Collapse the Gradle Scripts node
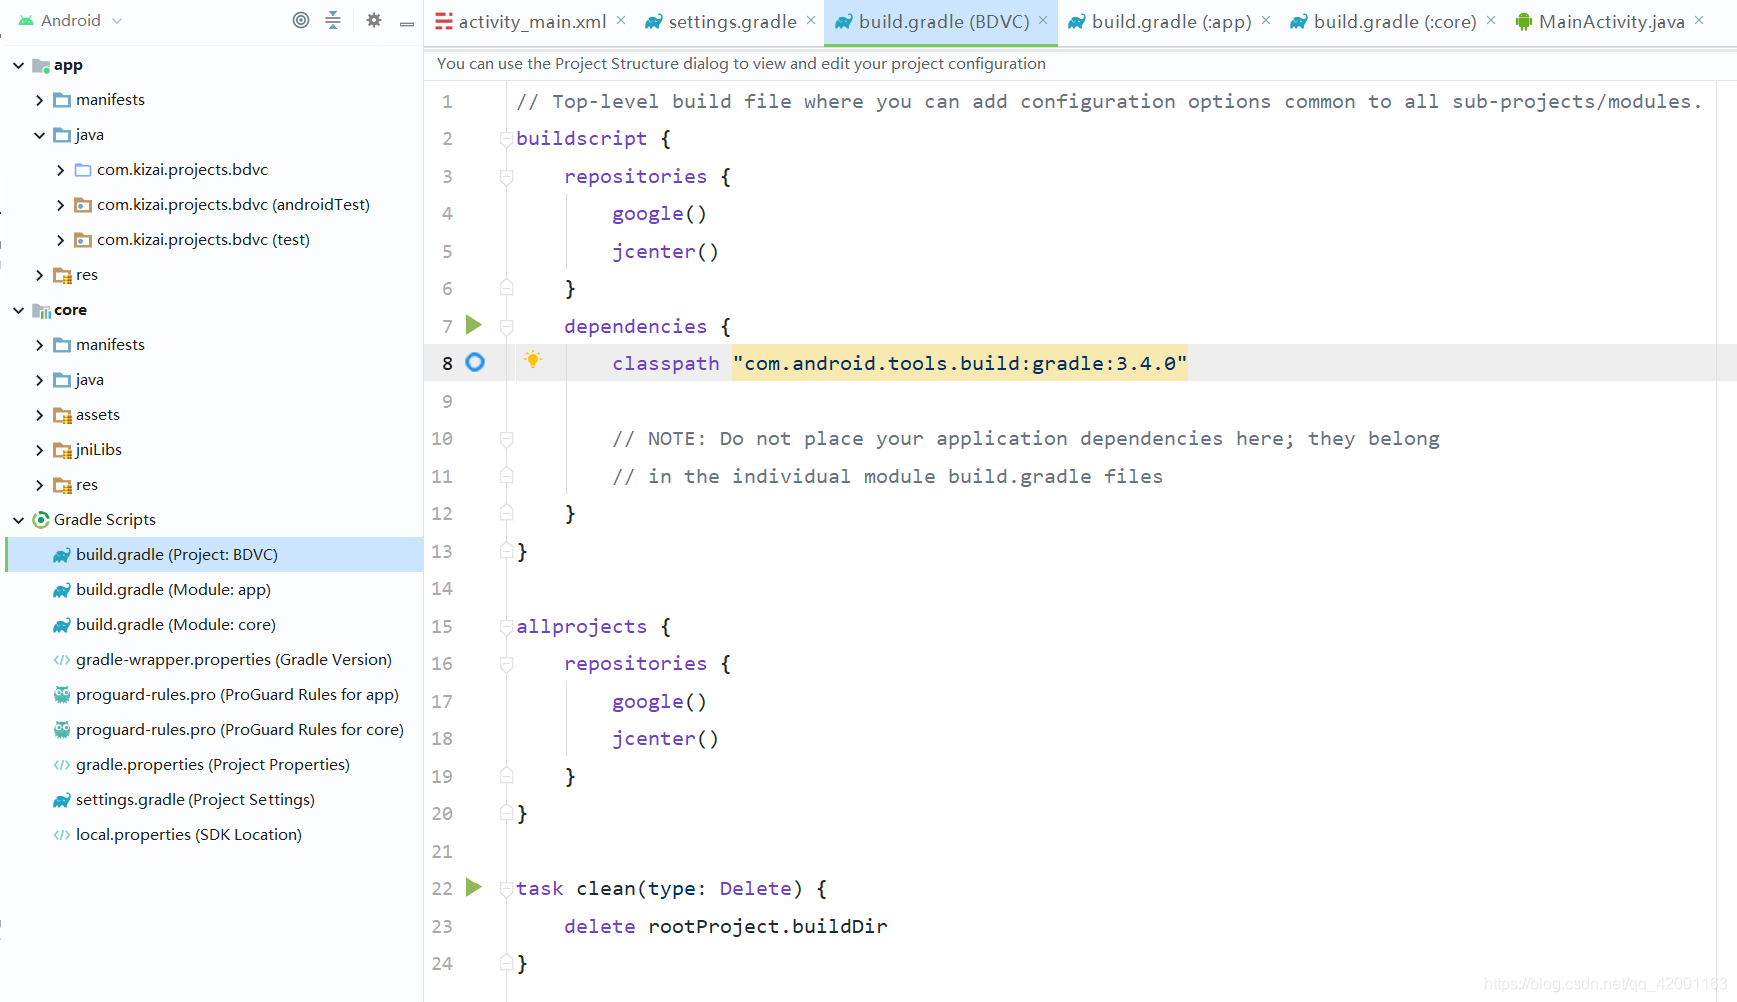The image size is (1737, 1002). (x=18, y=520)
